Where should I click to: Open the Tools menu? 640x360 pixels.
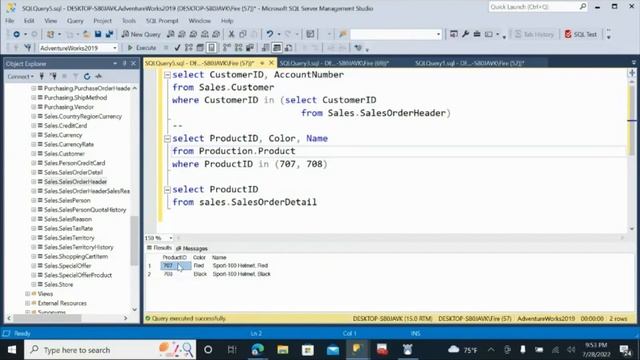129,20
